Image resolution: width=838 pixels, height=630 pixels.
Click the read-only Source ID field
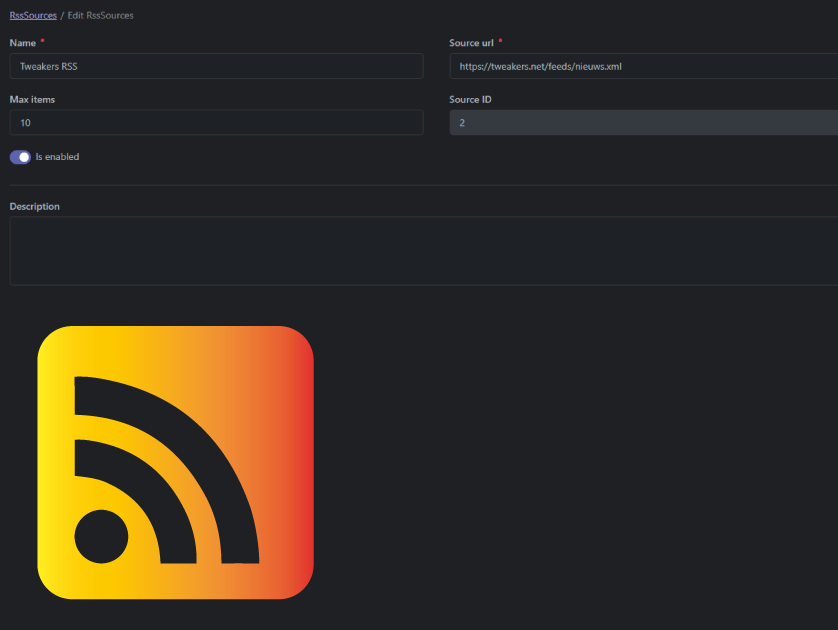pyautogui.click(x=643, y=123)
